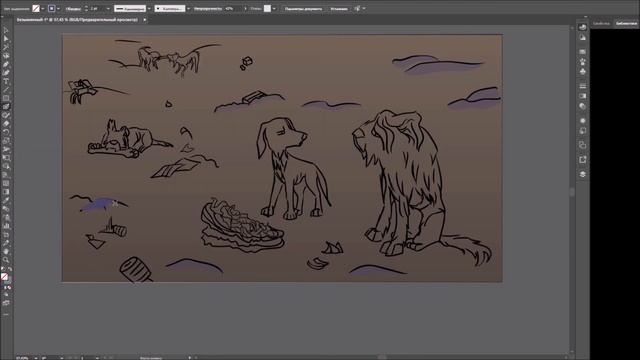Image resolution: width=640 pixels, height=360 pixels.
Task: Change the screen mode button
Action: pyautogui.click(x=6, y=303)
